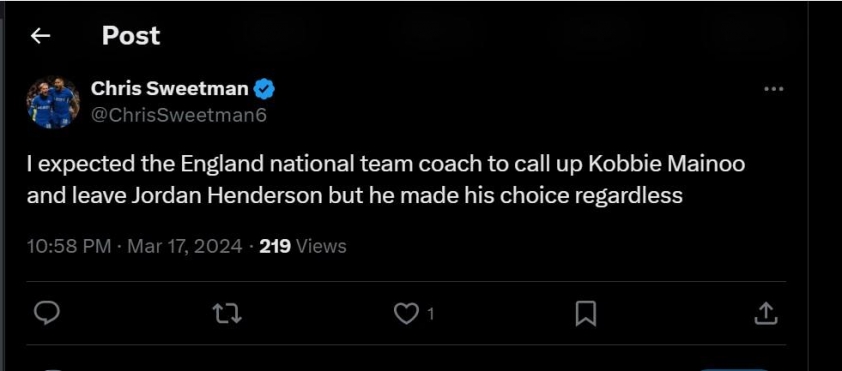Click the 10:58 PM timestamp
This screenshot has height=371, width=842.
click(69, 246)
